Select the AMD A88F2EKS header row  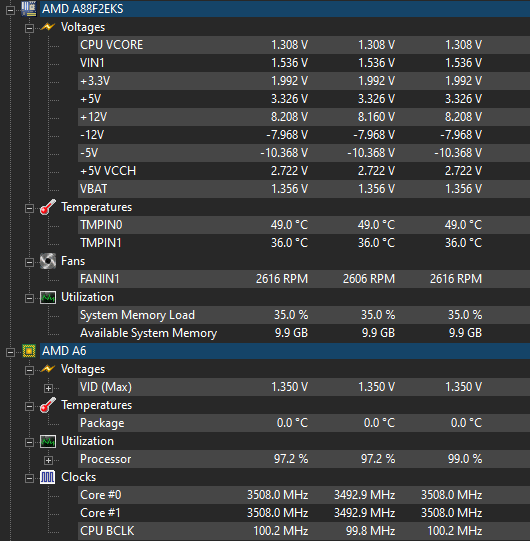(285, 9)
